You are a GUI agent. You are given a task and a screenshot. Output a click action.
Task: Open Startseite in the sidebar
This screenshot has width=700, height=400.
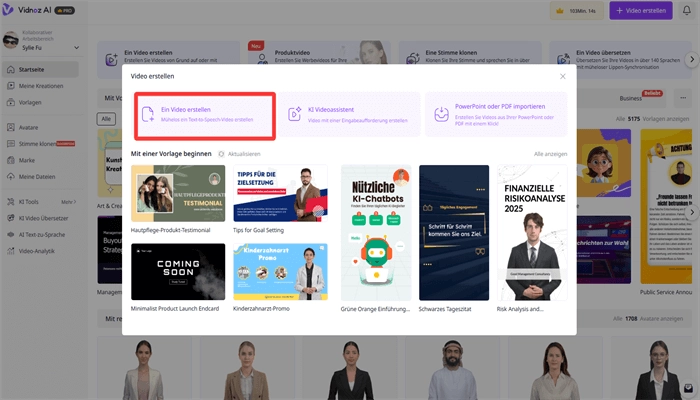(40, 70)
